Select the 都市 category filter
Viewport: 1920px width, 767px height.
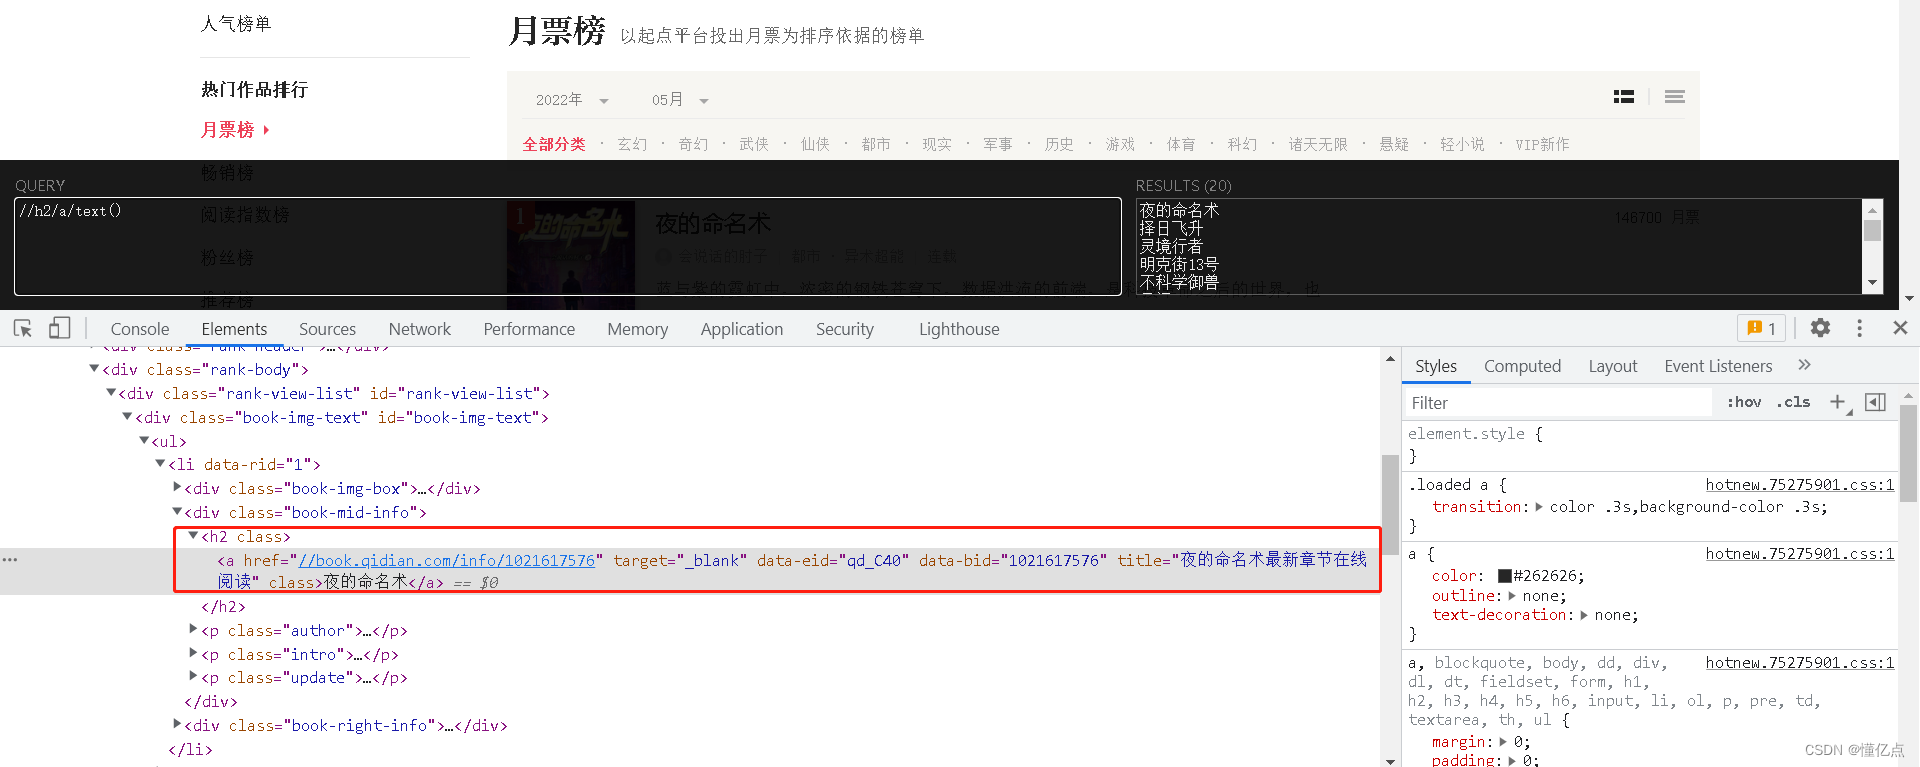[x=876, y=144]
